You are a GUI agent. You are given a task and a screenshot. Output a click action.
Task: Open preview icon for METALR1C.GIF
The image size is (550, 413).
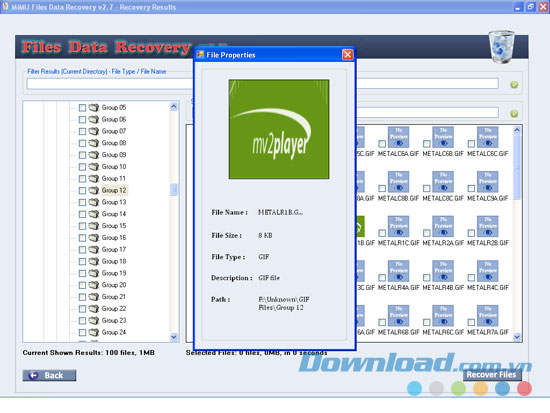point(398,226)
